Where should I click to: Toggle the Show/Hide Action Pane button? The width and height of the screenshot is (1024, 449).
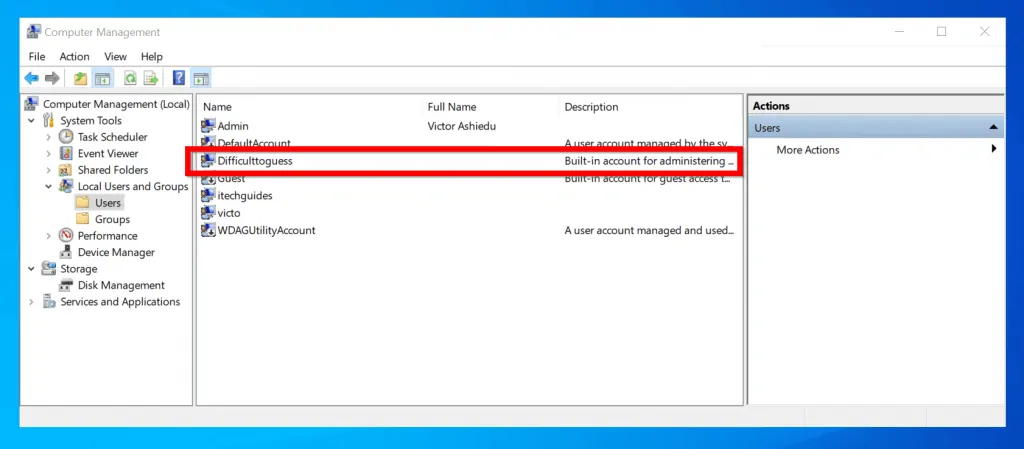click(200, 78)
